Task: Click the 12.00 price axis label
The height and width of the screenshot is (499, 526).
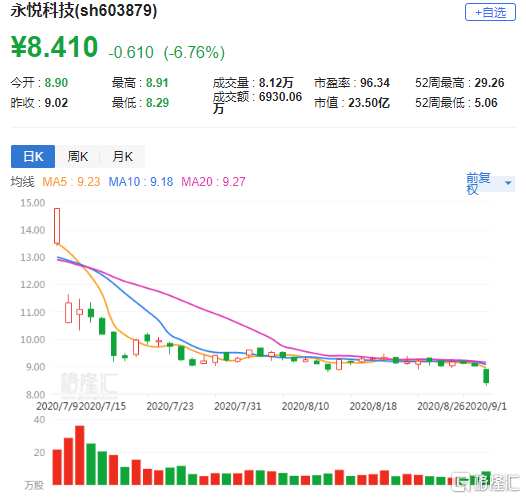Action: (33, 284)
